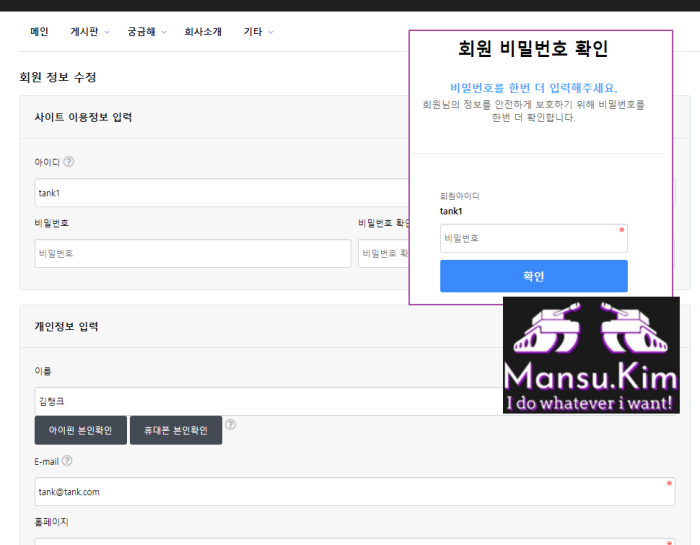The height and width of the screenshot is (545, 700).
Task: Click the 아이핀 본인확인 button
Action: click(x=81, y=430)
